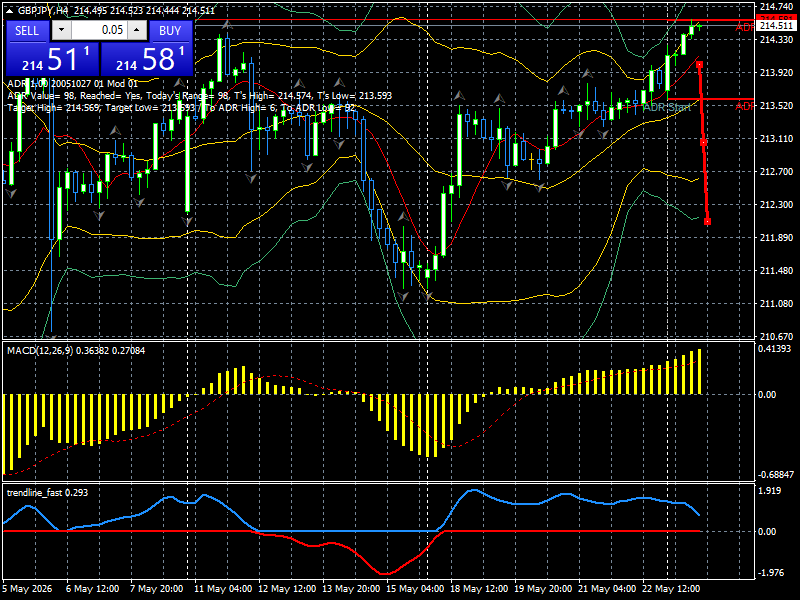This screenshot has width=800, height=600.
Task: Select the trendline_fast 0.293 label
Action: pos(47,492)
